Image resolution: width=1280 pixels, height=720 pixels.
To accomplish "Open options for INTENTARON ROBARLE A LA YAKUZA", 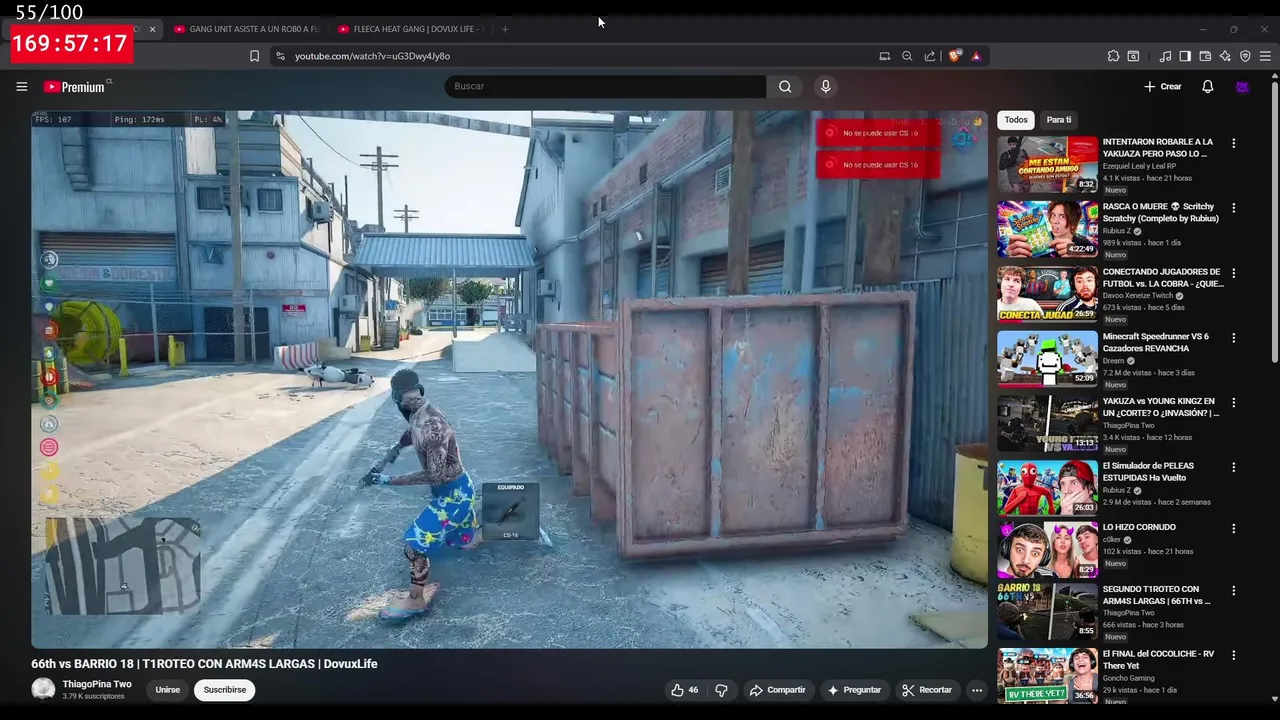I will pyautogui.click(x=1233, y=143).
